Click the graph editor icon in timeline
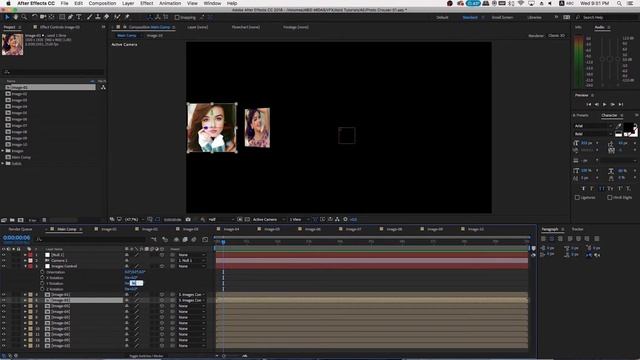Viewport: 640px width, 360px height. coord(205,240)
